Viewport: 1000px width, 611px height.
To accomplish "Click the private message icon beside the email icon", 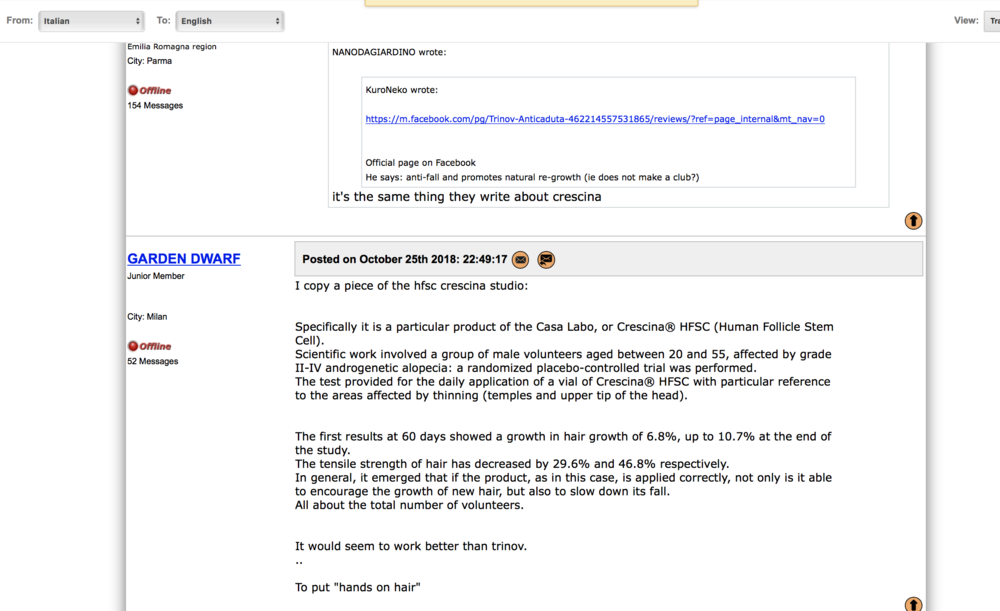I will pos(546,260).
